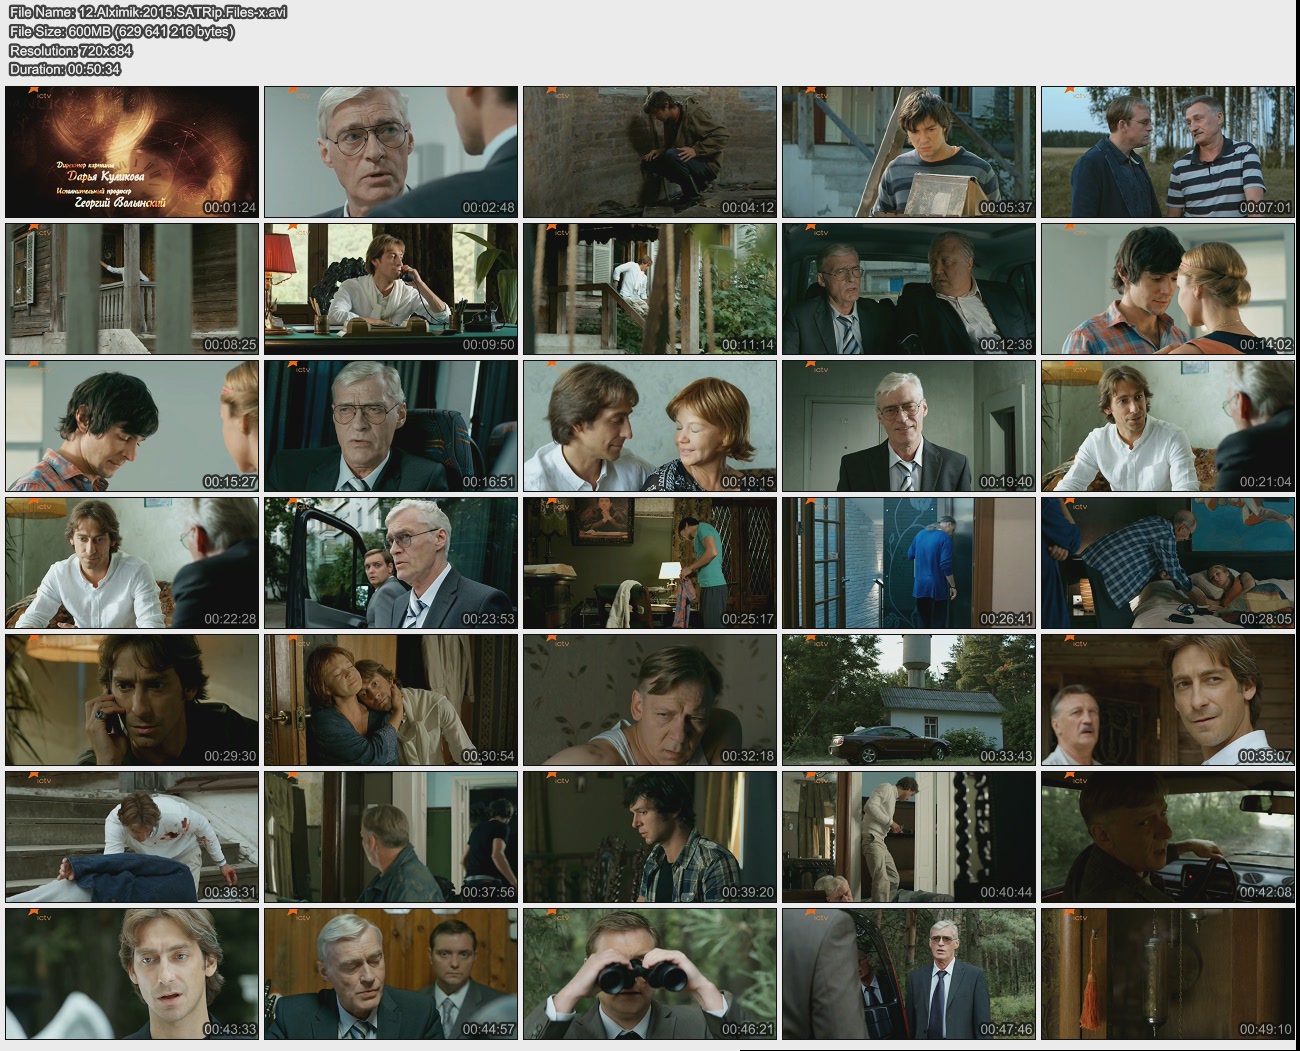This screenshot has width=1300, height=1051.
Task: Select the frame timestamped 00:23:53
Action: (x=391, y=563)
